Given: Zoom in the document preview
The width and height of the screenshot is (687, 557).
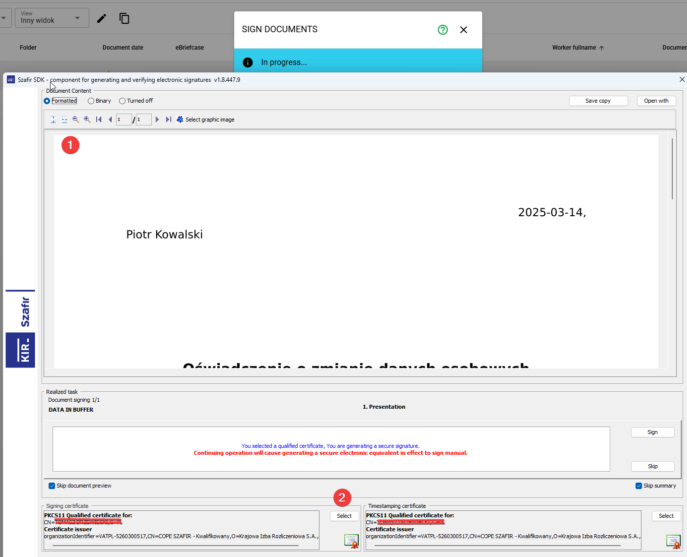Looking at the screenshot, I should point(87,120).
